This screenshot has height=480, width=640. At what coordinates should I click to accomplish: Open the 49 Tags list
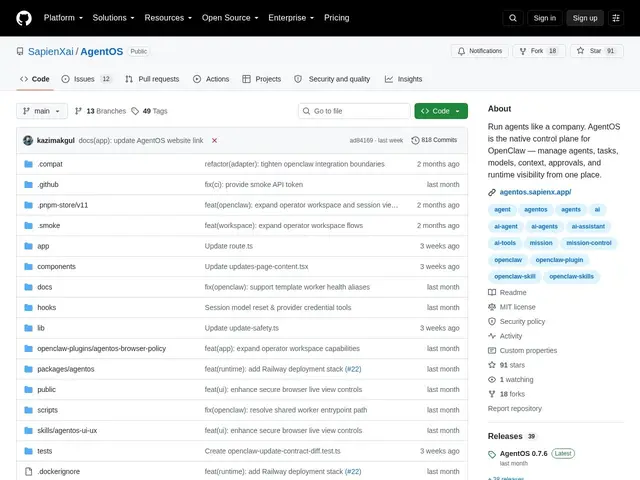pos(149,111)
